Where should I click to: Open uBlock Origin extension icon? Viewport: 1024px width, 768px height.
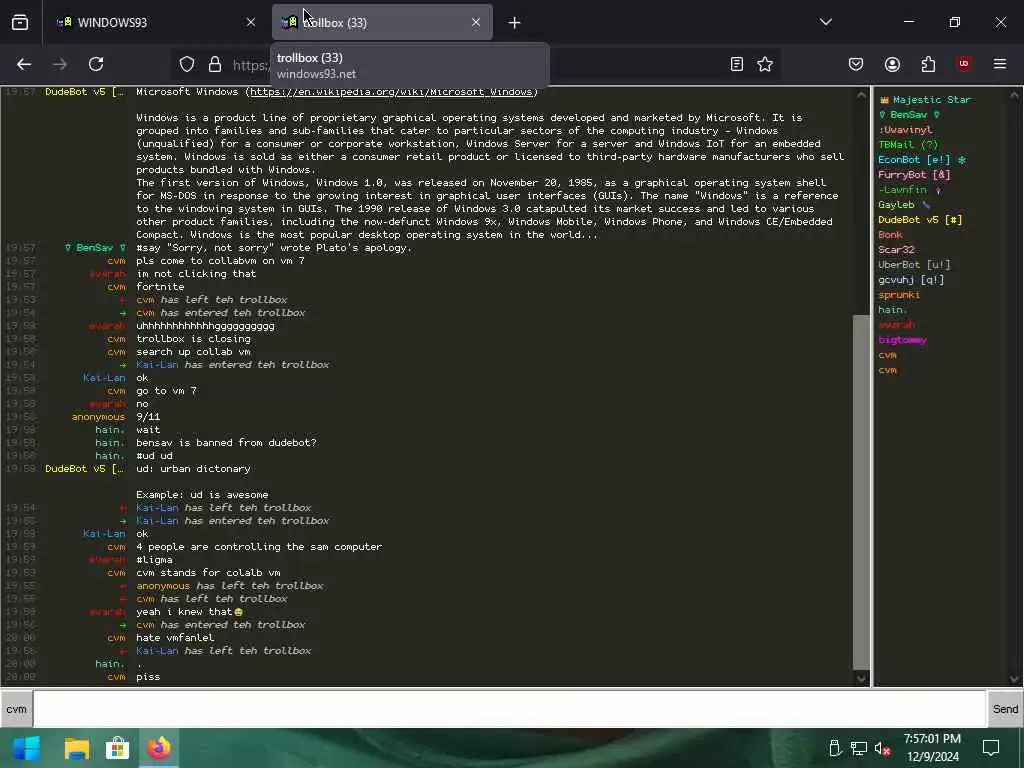[x=964, y=64]
